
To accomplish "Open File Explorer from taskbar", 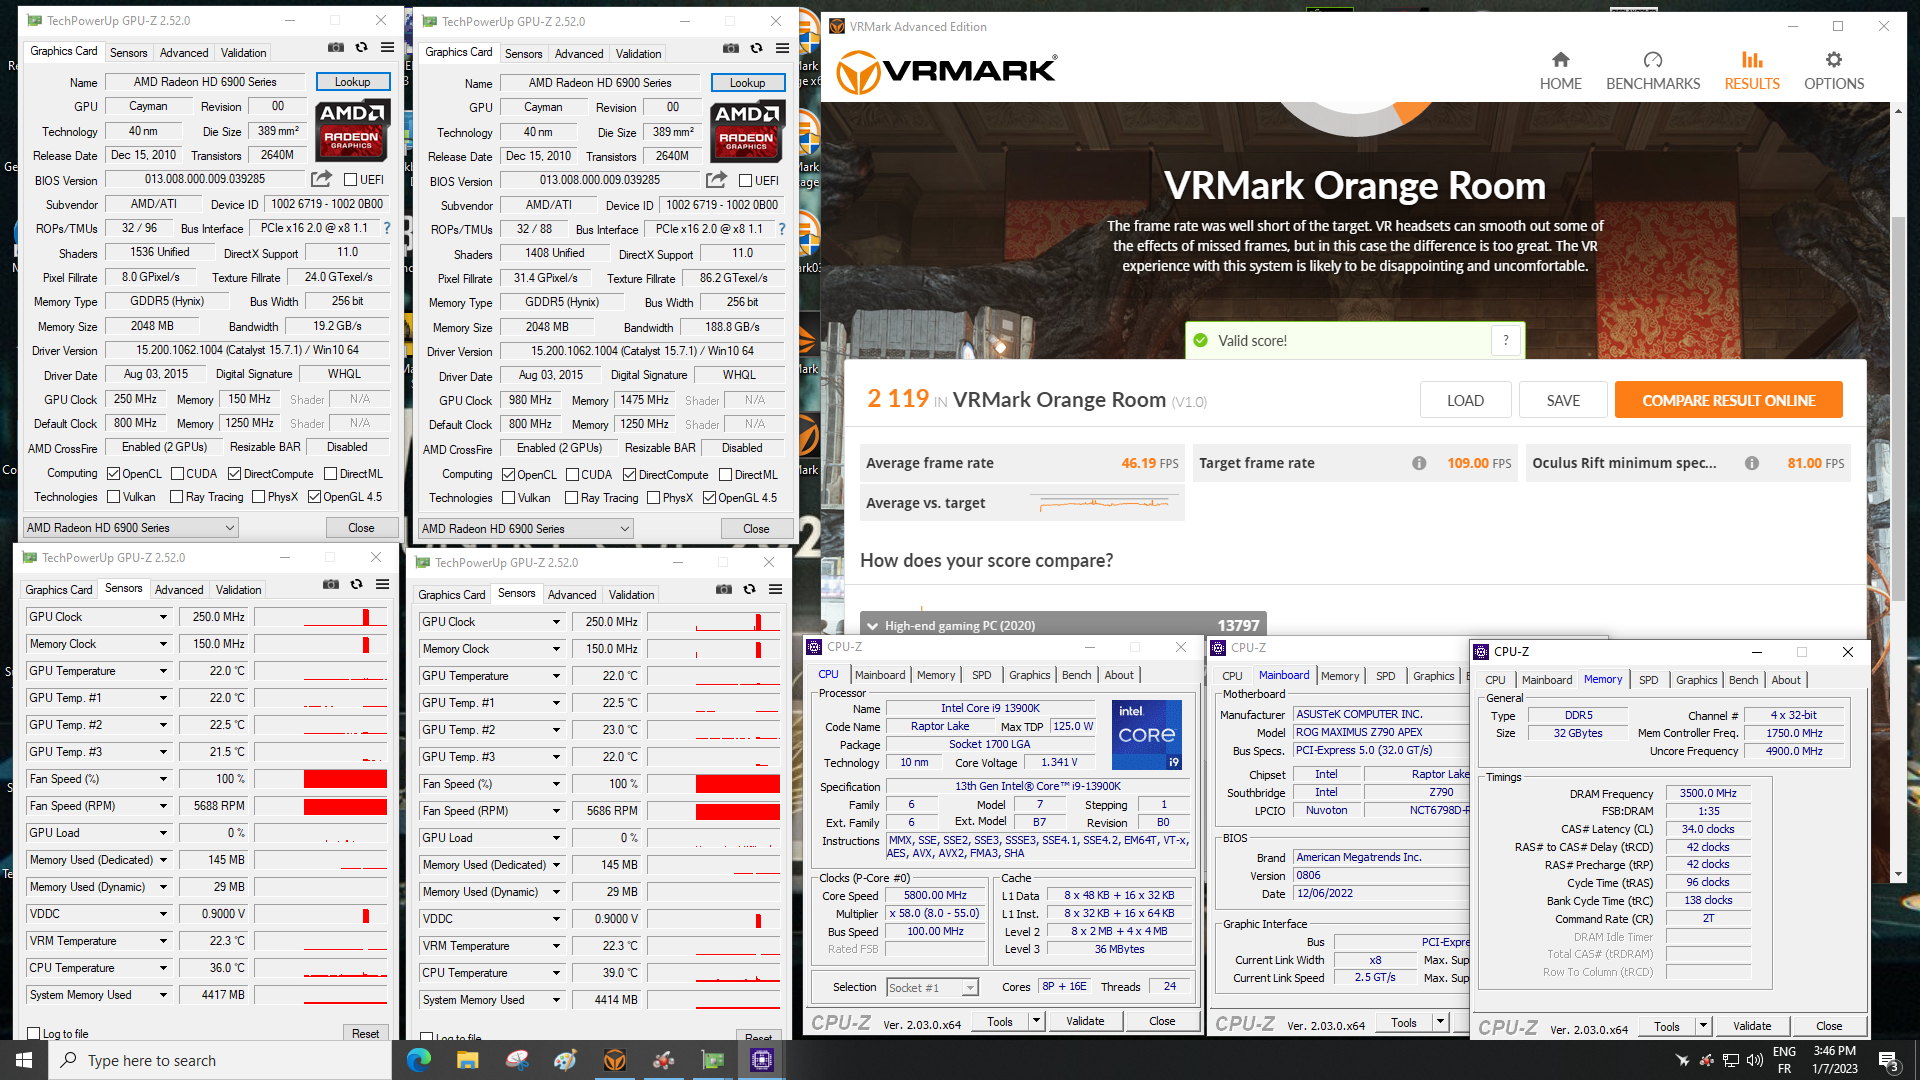I will (468, 1060).
